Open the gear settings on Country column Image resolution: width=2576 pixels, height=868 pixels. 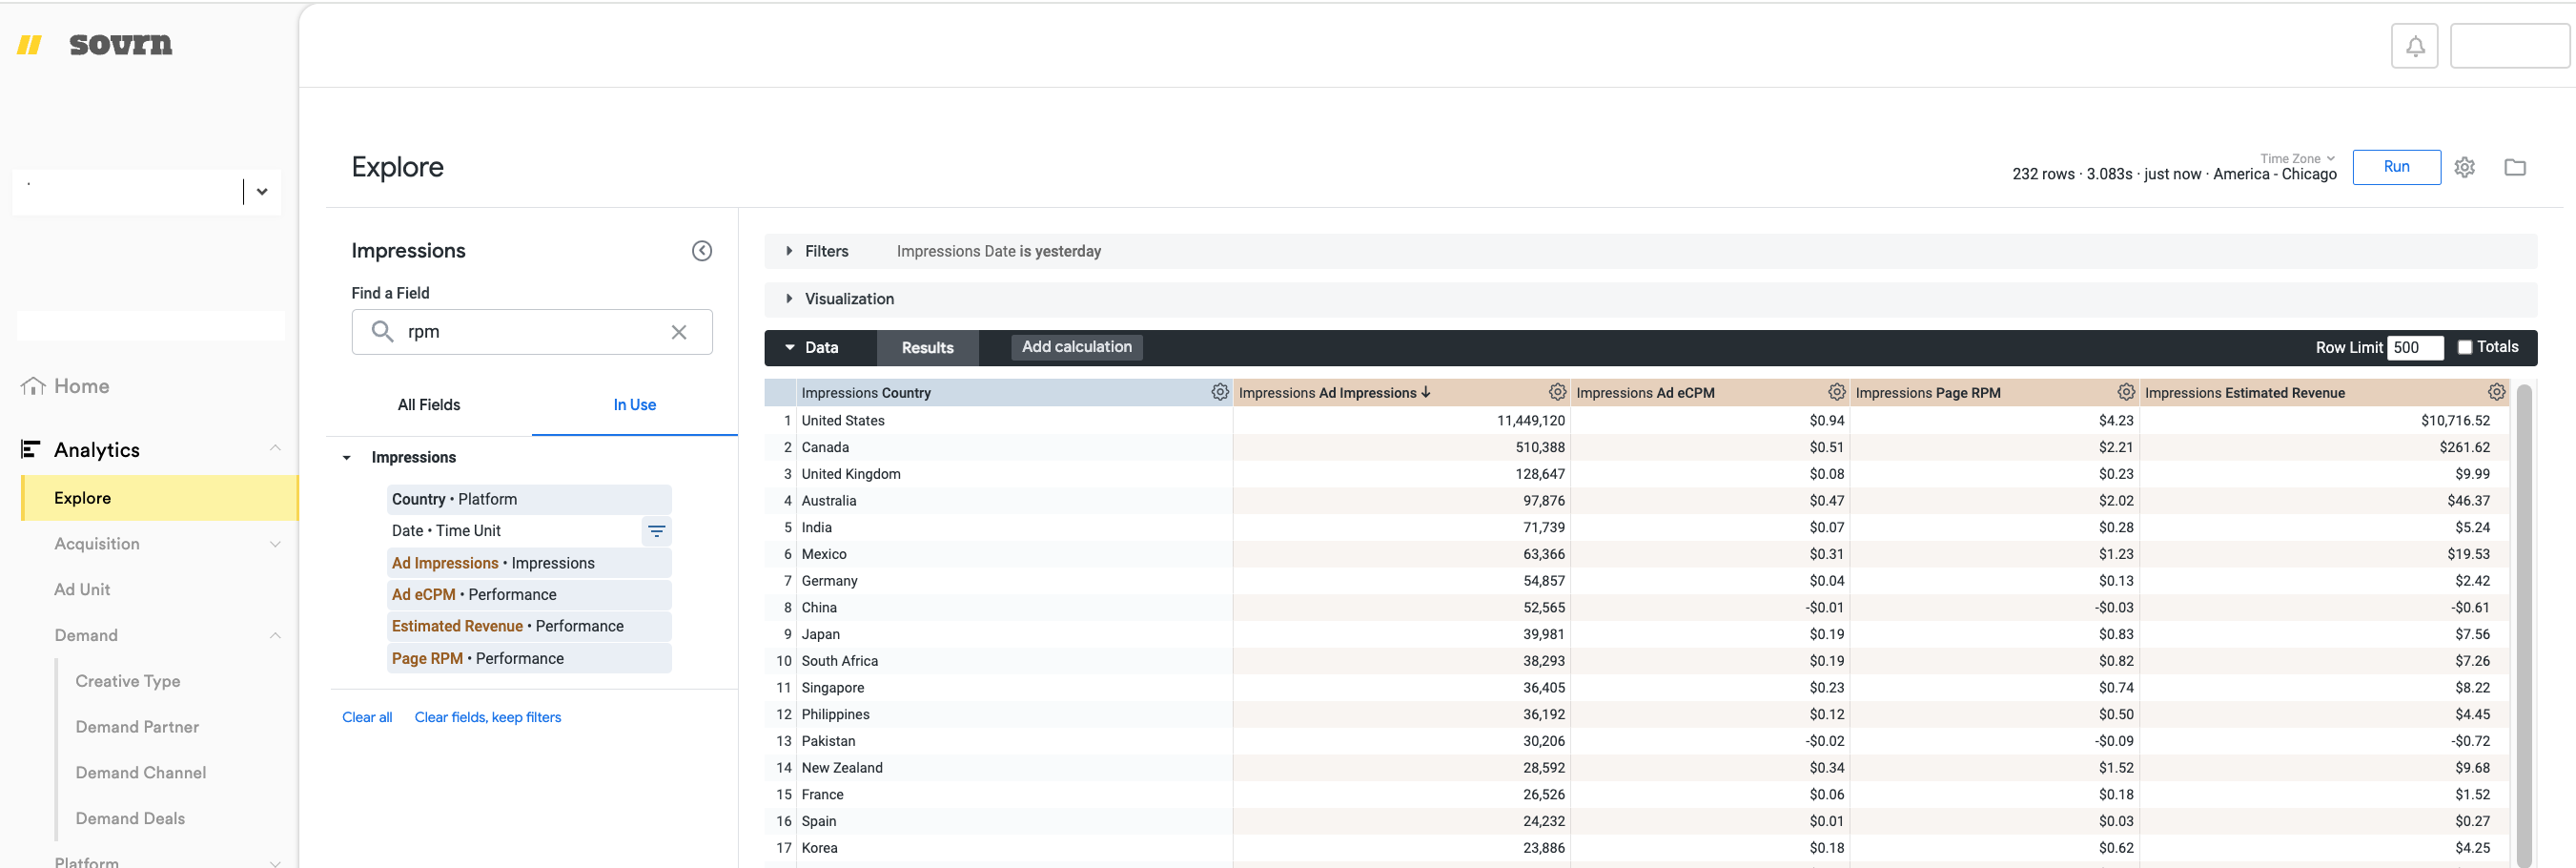(1219, 392)
